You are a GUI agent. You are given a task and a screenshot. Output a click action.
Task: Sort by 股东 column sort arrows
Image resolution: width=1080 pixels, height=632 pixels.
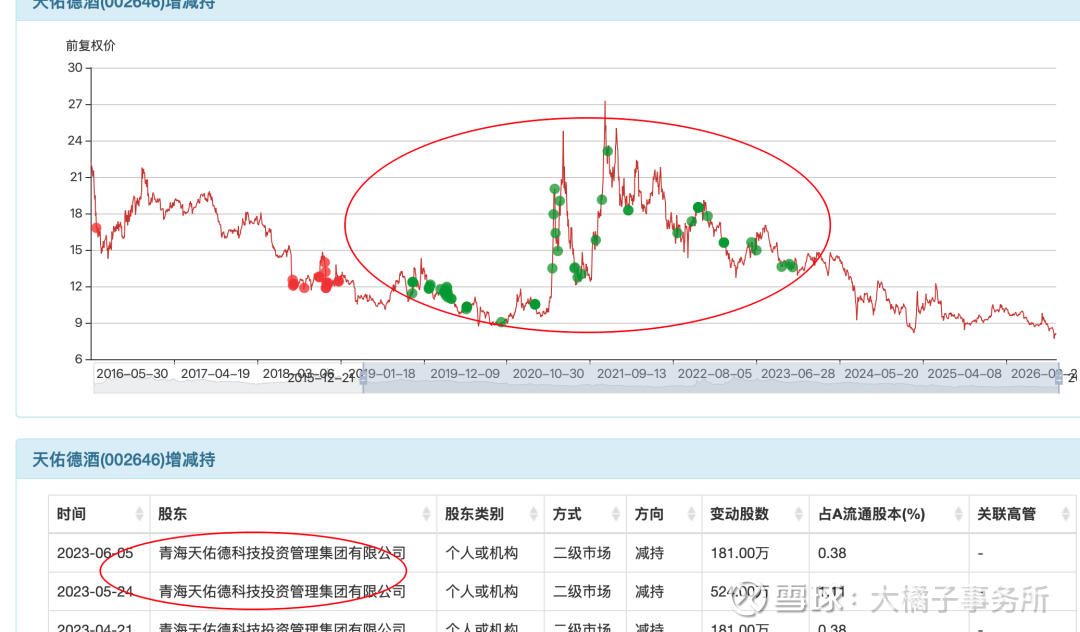pyautogui.click(x=426, y=514)
